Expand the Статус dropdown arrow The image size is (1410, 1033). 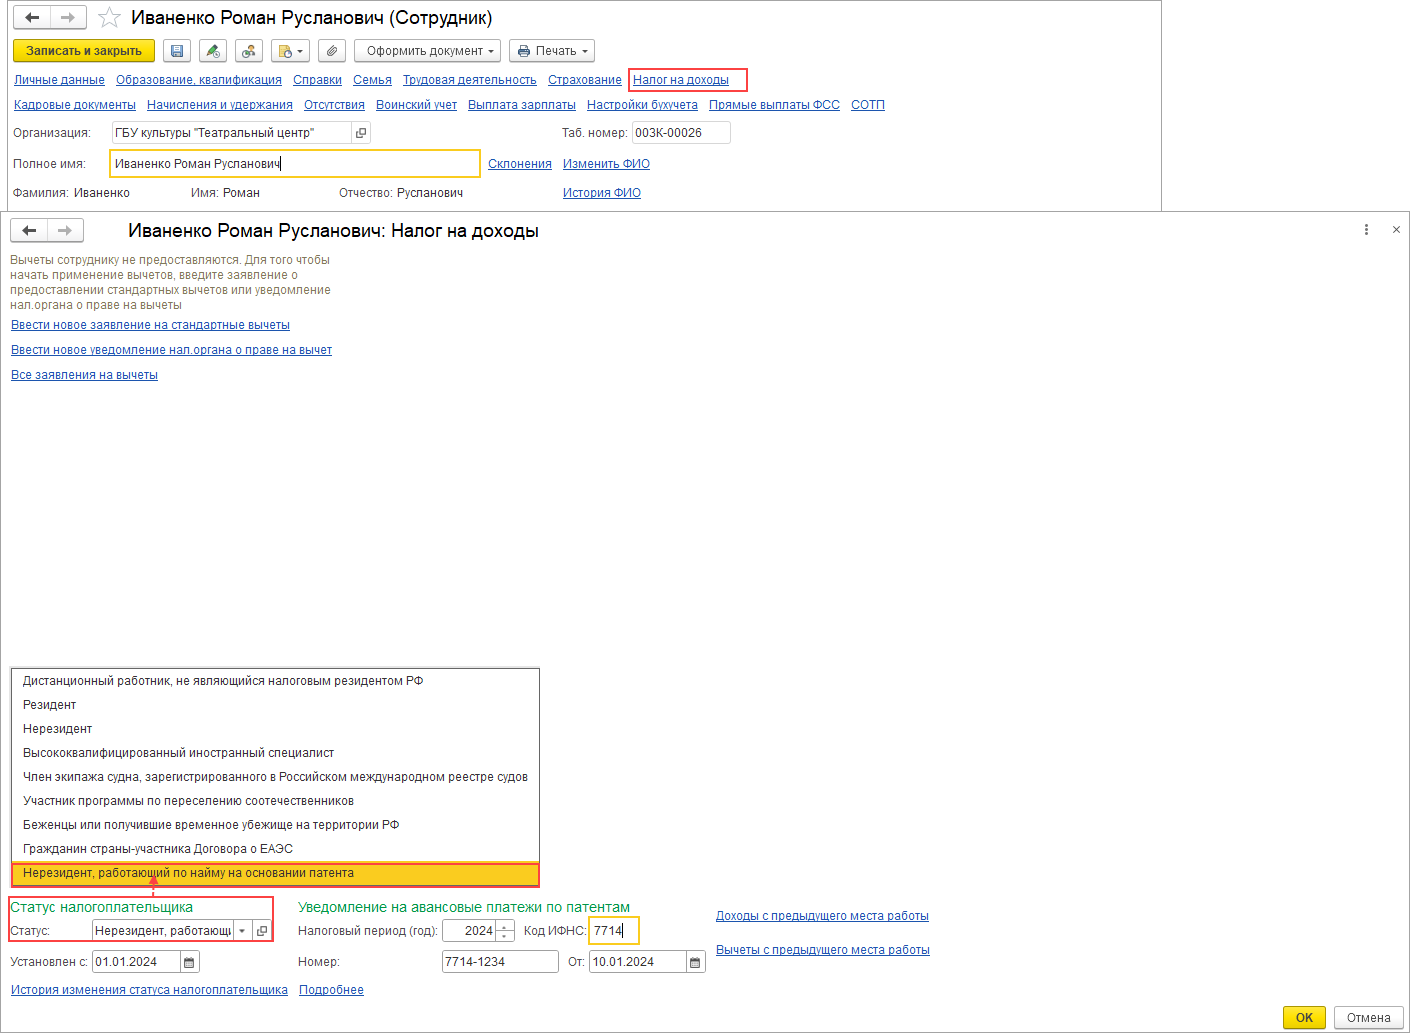pyautogui.click(x=242, y=931)
